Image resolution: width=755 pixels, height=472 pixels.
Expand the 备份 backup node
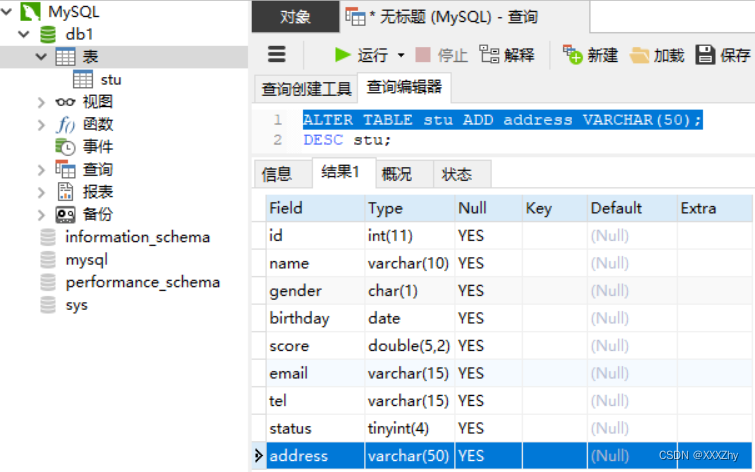pyautogui.click(x=41, y=215)
